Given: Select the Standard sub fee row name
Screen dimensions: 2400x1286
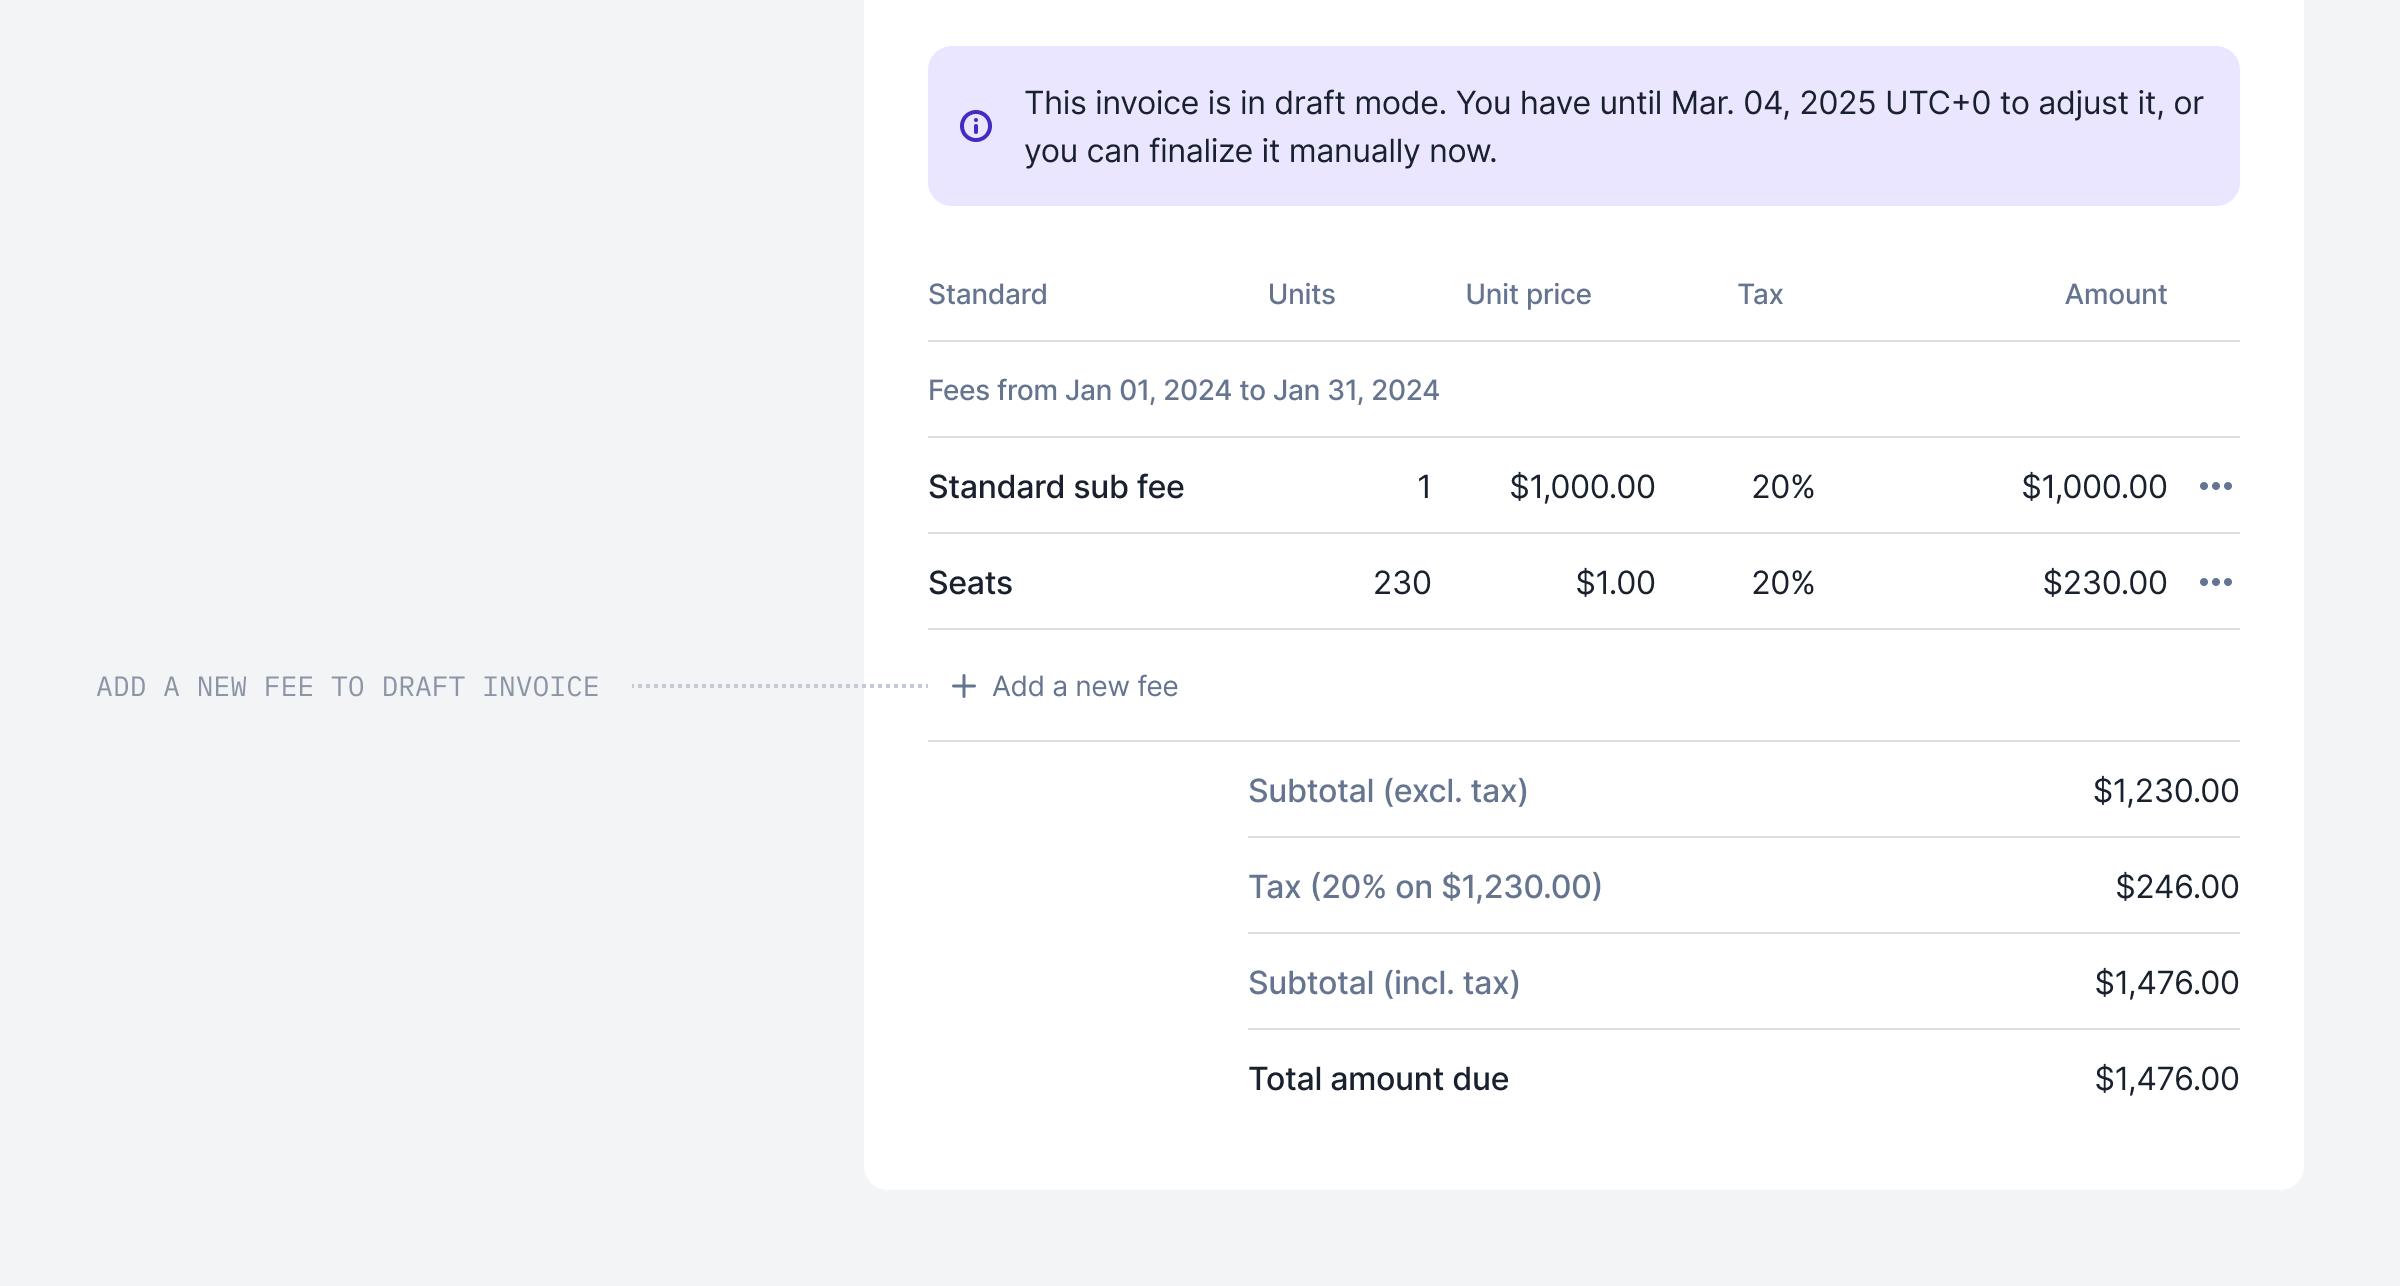Looking at the screenshot, I should click(1055, 487).
